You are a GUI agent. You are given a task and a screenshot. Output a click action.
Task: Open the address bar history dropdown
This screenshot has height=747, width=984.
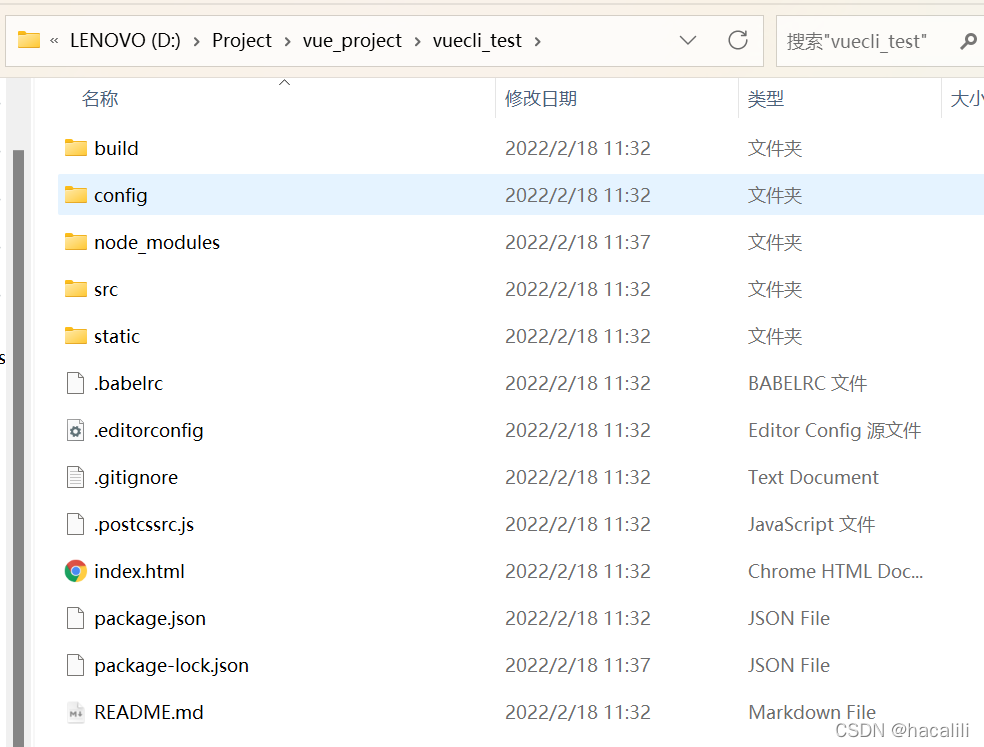coord(688,41)
